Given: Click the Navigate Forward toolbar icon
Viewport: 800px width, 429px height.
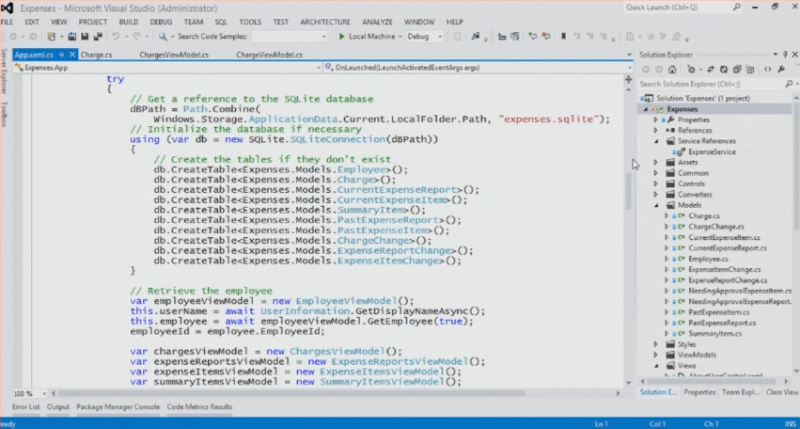Looking at the screenshot, I should 33,36.
